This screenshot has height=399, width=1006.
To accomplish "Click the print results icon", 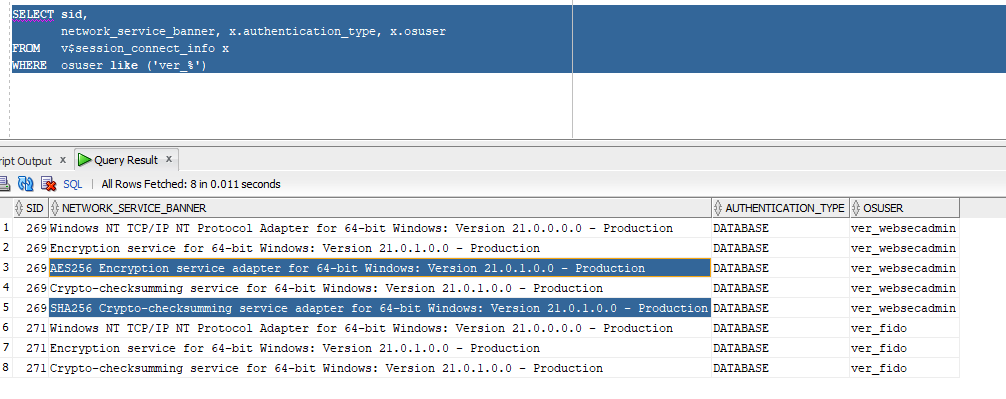I will [4, 184].
